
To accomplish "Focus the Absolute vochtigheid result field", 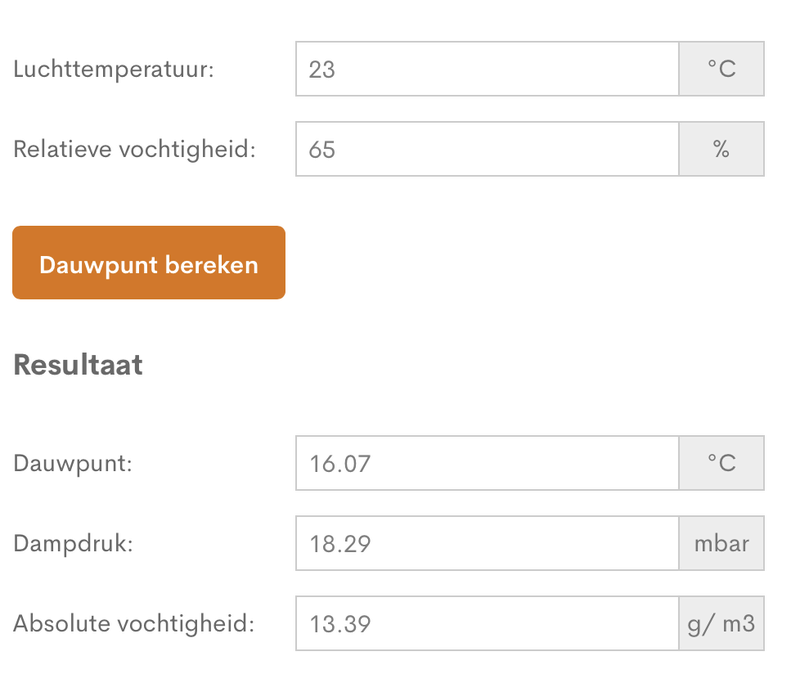I will point(487,623).
